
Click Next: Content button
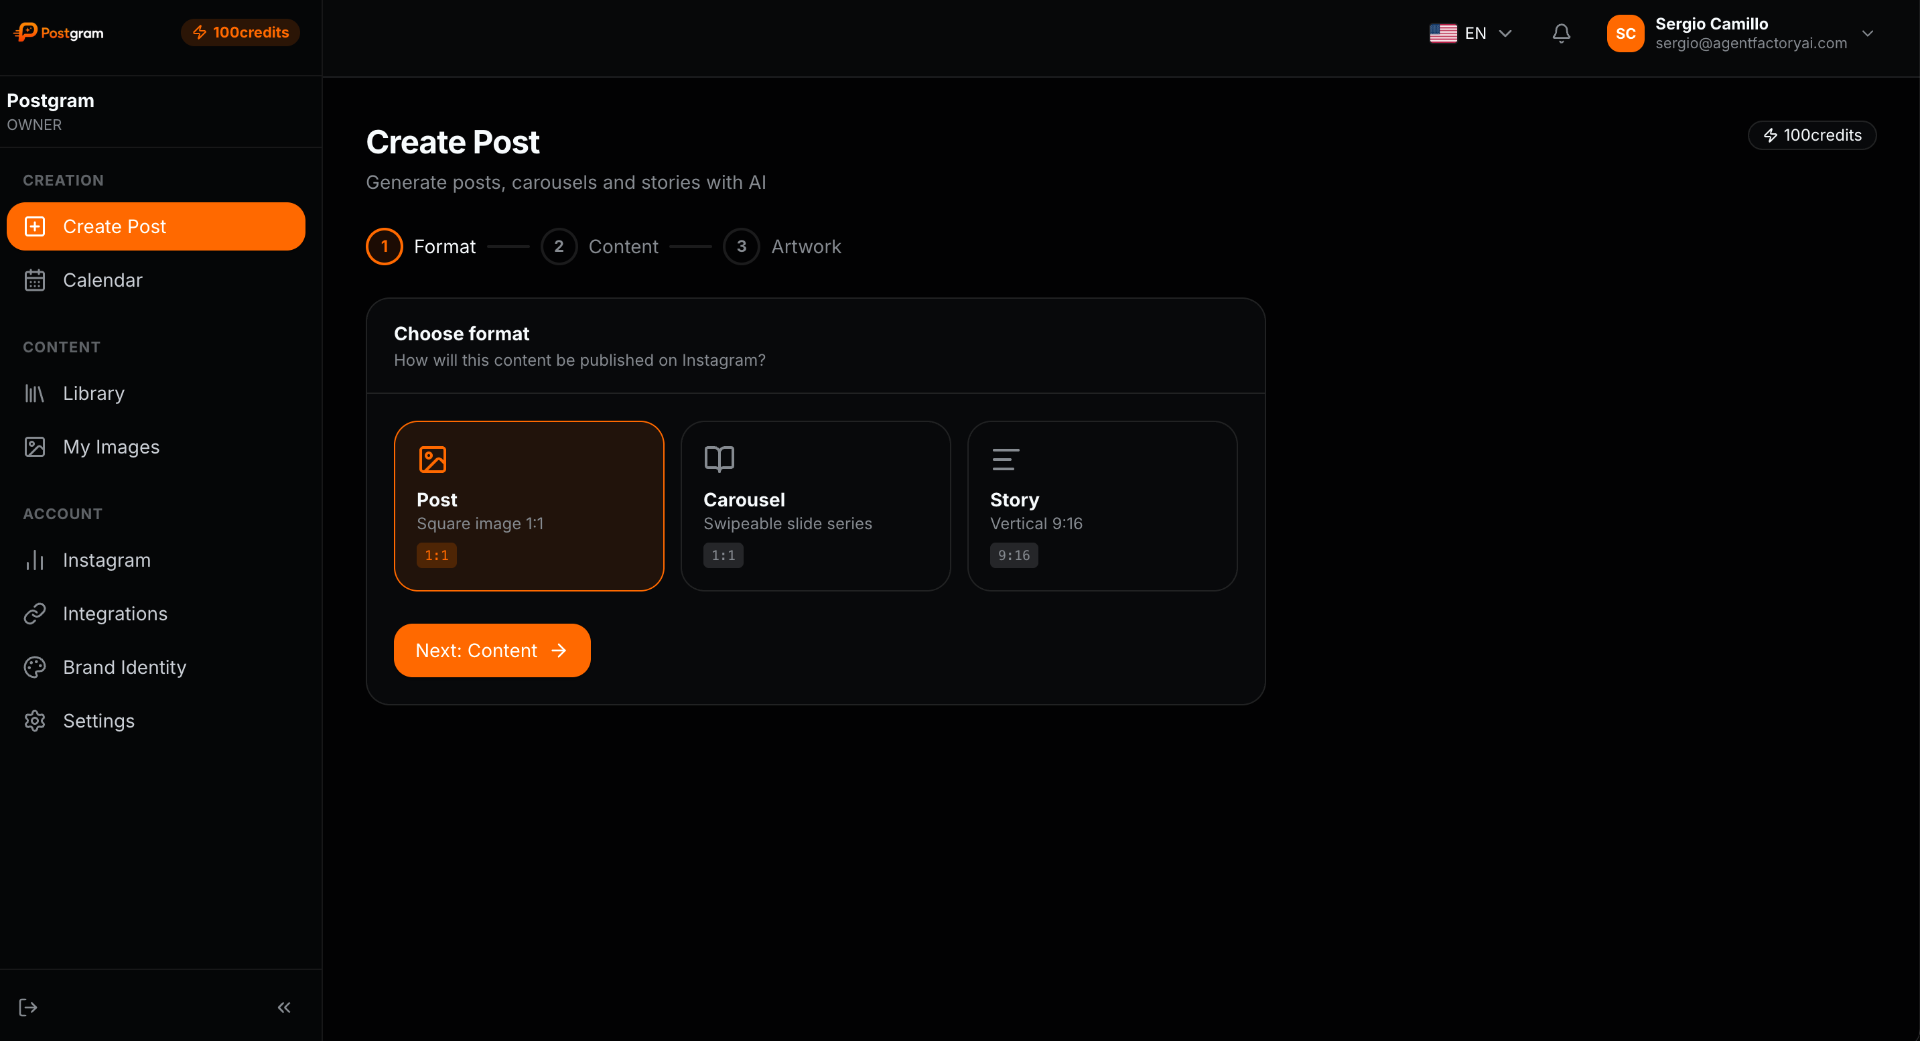pyautogui.click(x=492, y=651)
